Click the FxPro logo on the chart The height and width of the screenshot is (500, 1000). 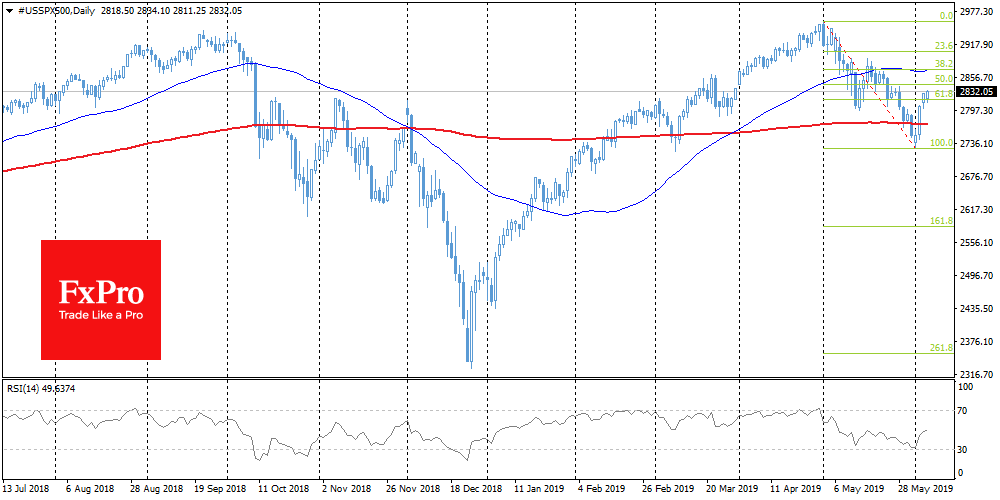tap(100, 299)
